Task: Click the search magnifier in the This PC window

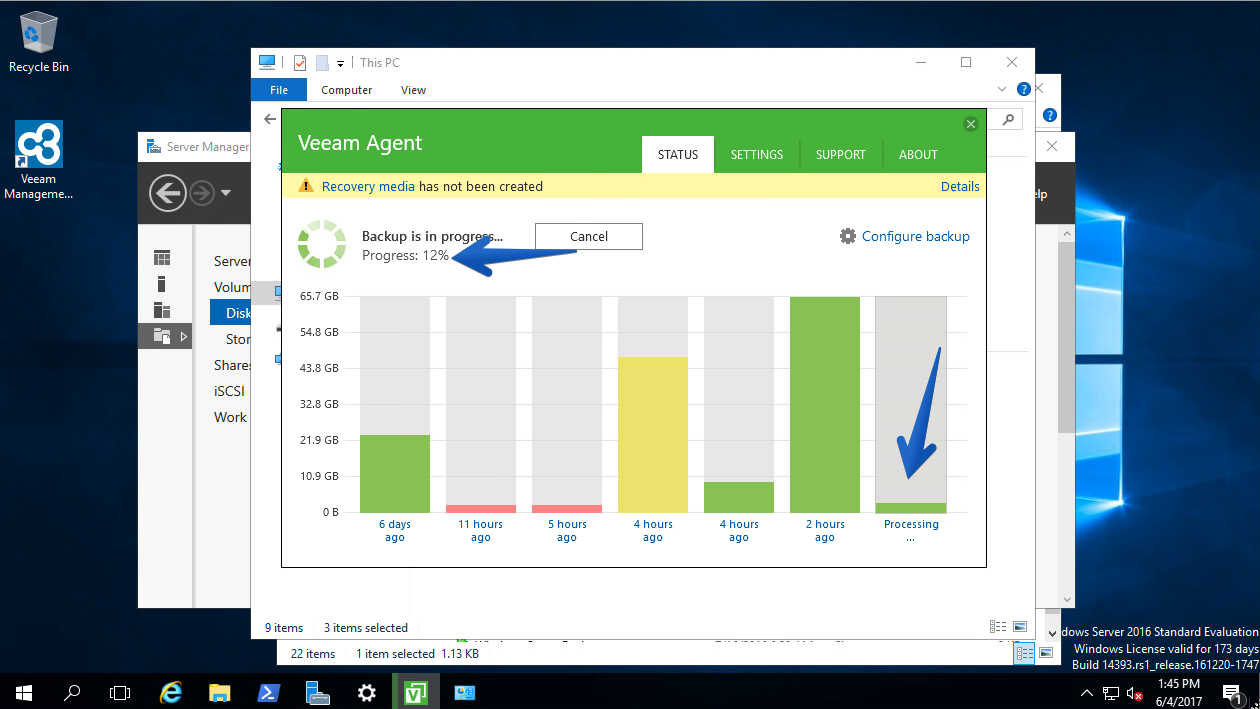Action: [x=1008, y=119]
